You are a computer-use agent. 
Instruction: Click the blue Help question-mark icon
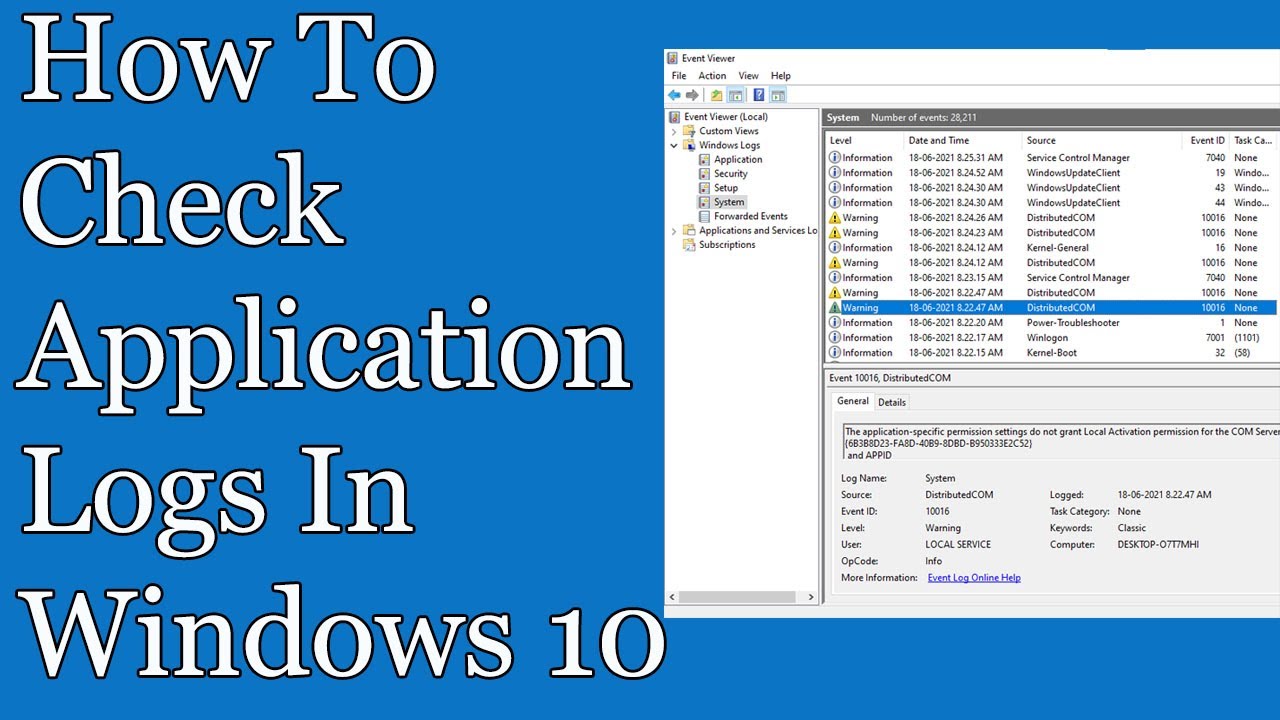coord(759,95)
